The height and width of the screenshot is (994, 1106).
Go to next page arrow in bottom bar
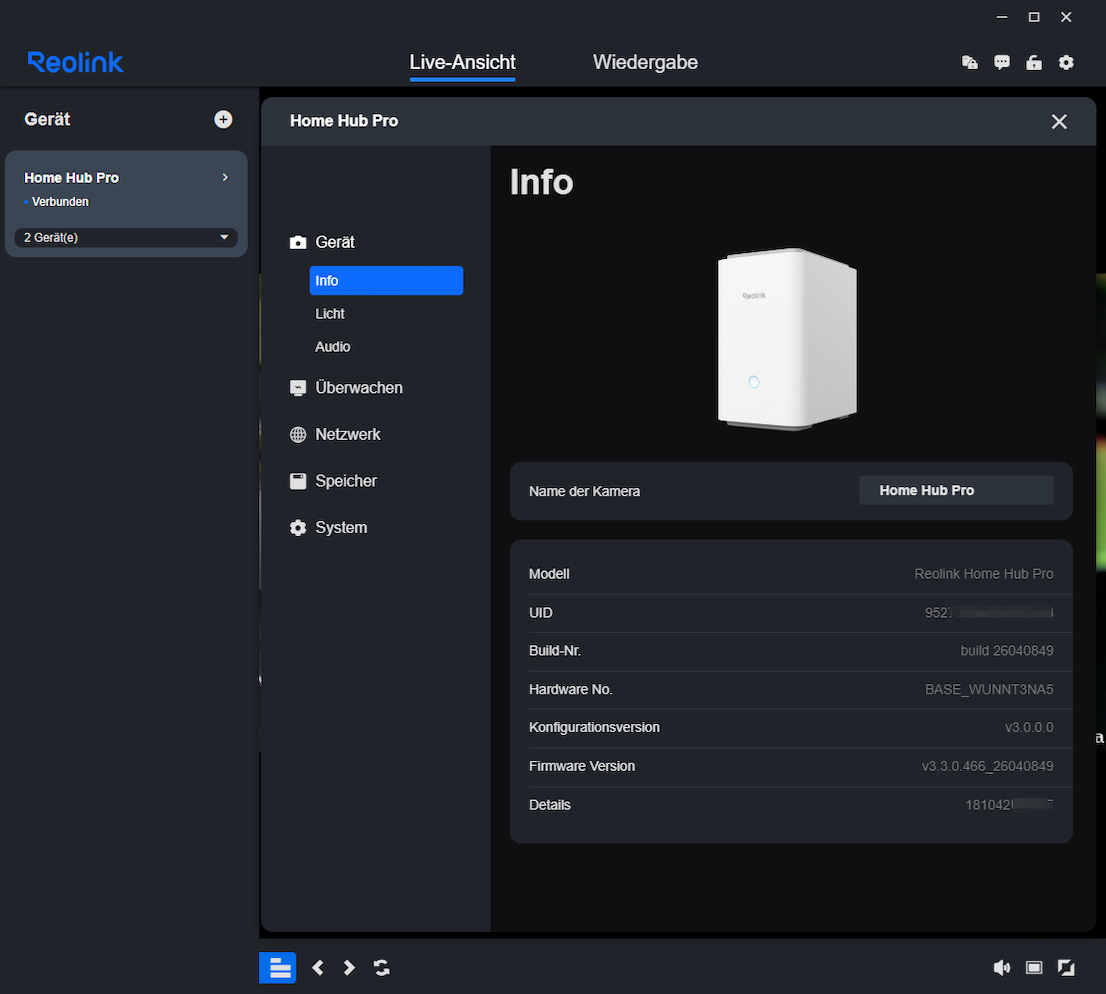pos(349,967)
